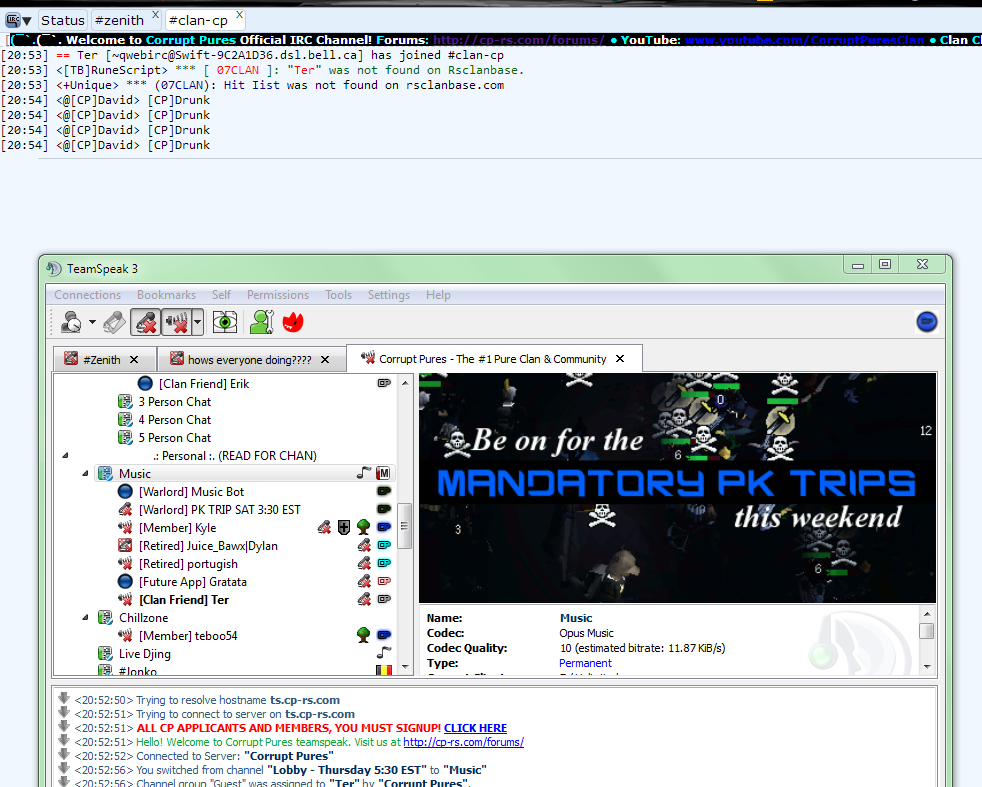Screen dimensions: 982x787
Task: Click the channel tree vertical scrollbar thumb
Action: click(405, 526)
